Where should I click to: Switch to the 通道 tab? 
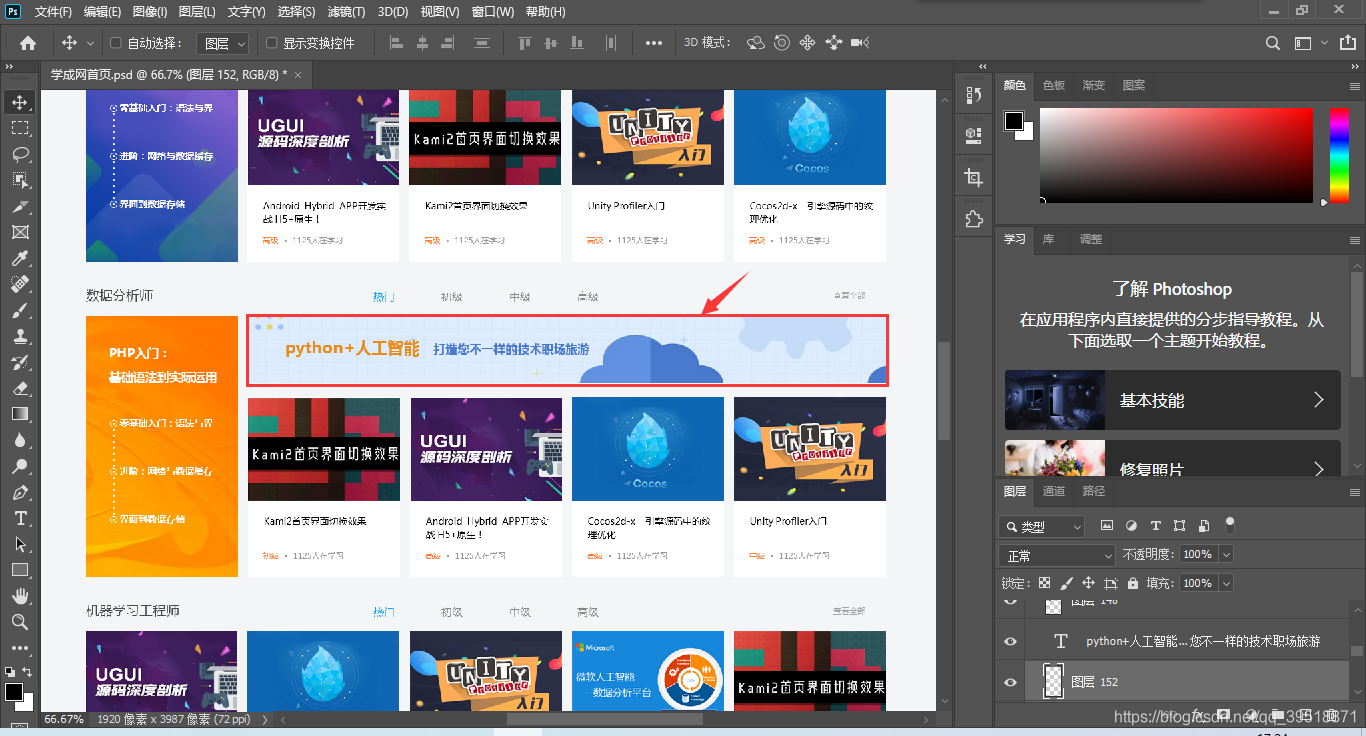click(x=1054, y=491)
